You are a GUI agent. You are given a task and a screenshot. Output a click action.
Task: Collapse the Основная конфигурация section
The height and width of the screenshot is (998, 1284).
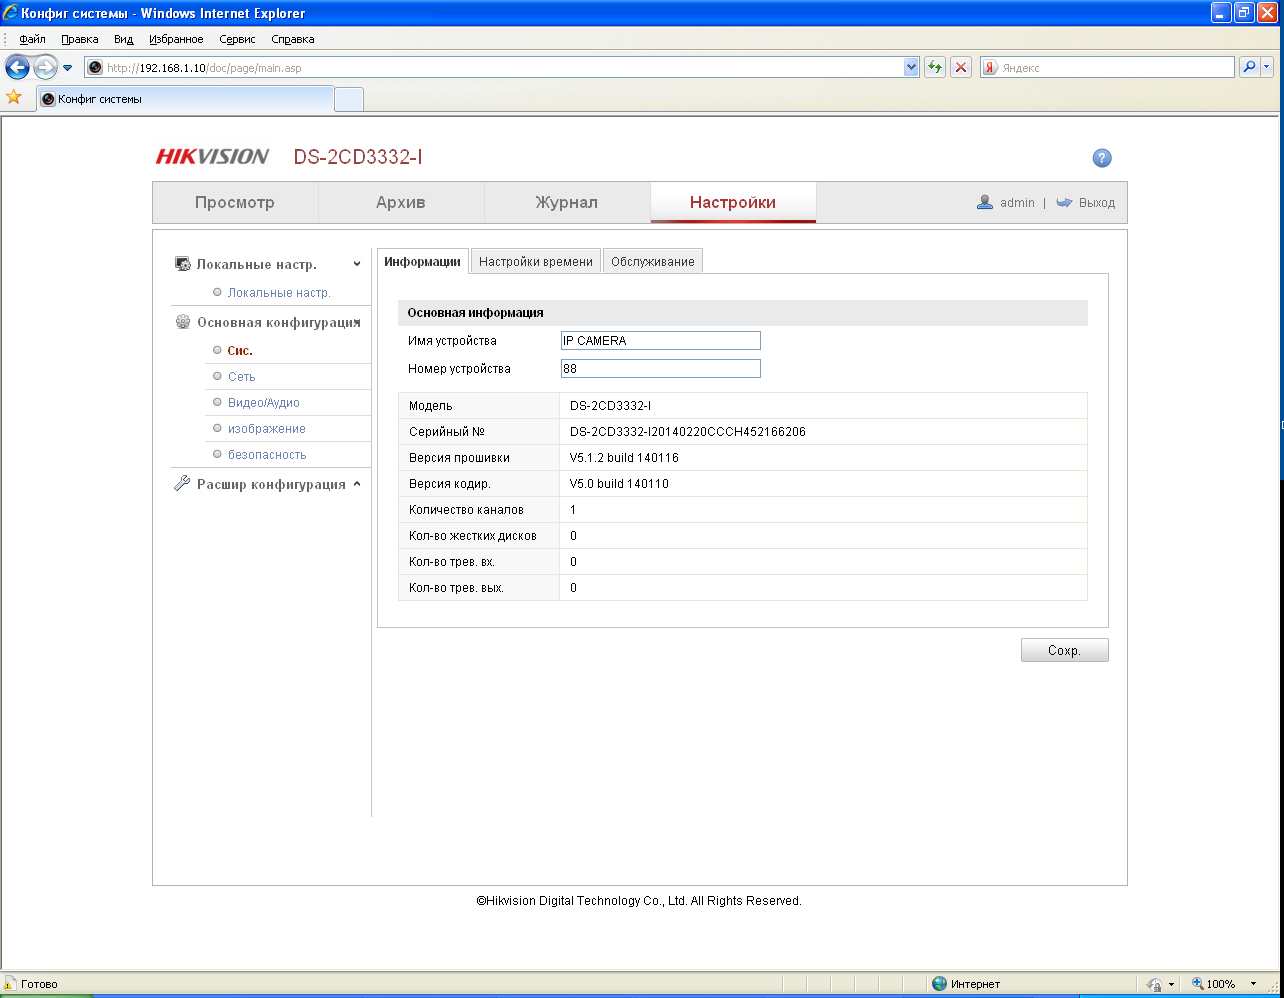coord(357,323)
